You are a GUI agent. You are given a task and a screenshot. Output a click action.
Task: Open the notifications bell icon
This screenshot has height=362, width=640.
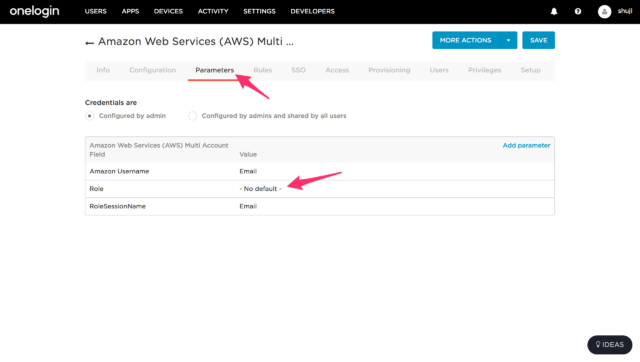click(x=554, y=11)
